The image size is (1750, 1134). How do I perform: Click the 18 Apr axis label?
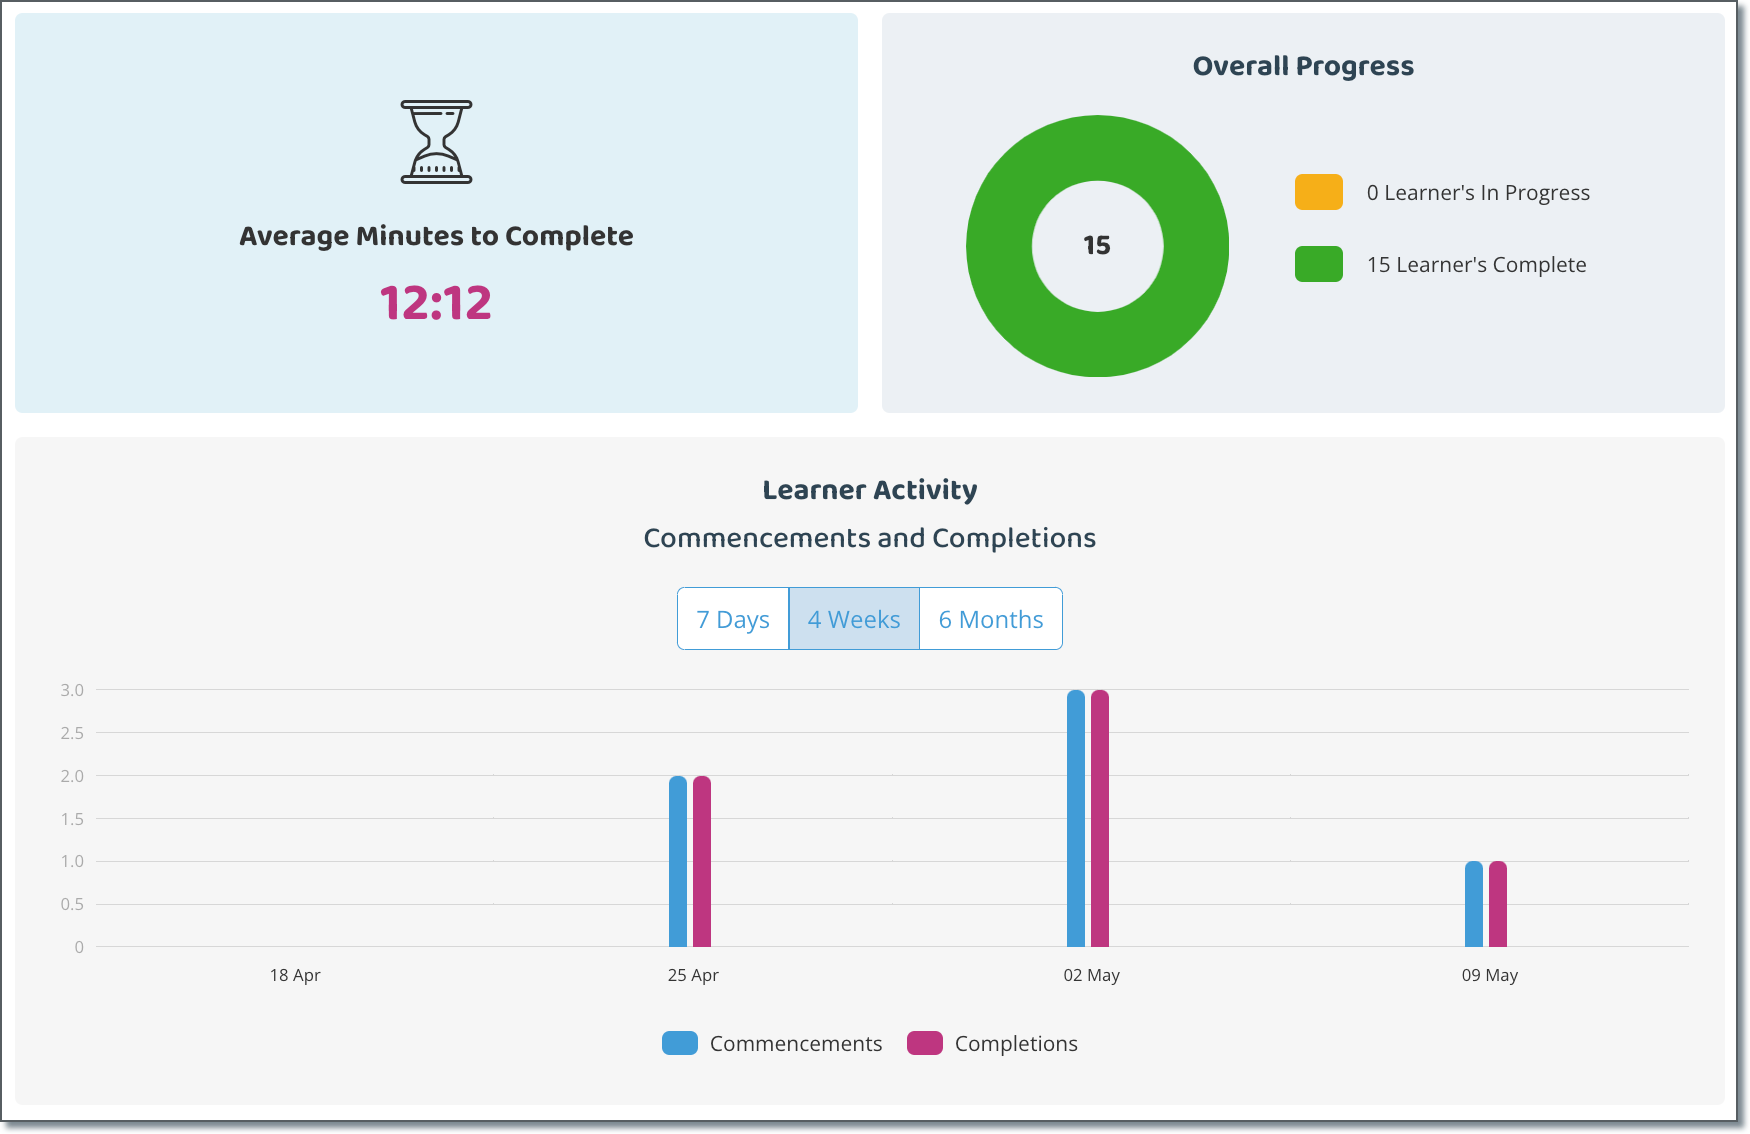[295, 975]
